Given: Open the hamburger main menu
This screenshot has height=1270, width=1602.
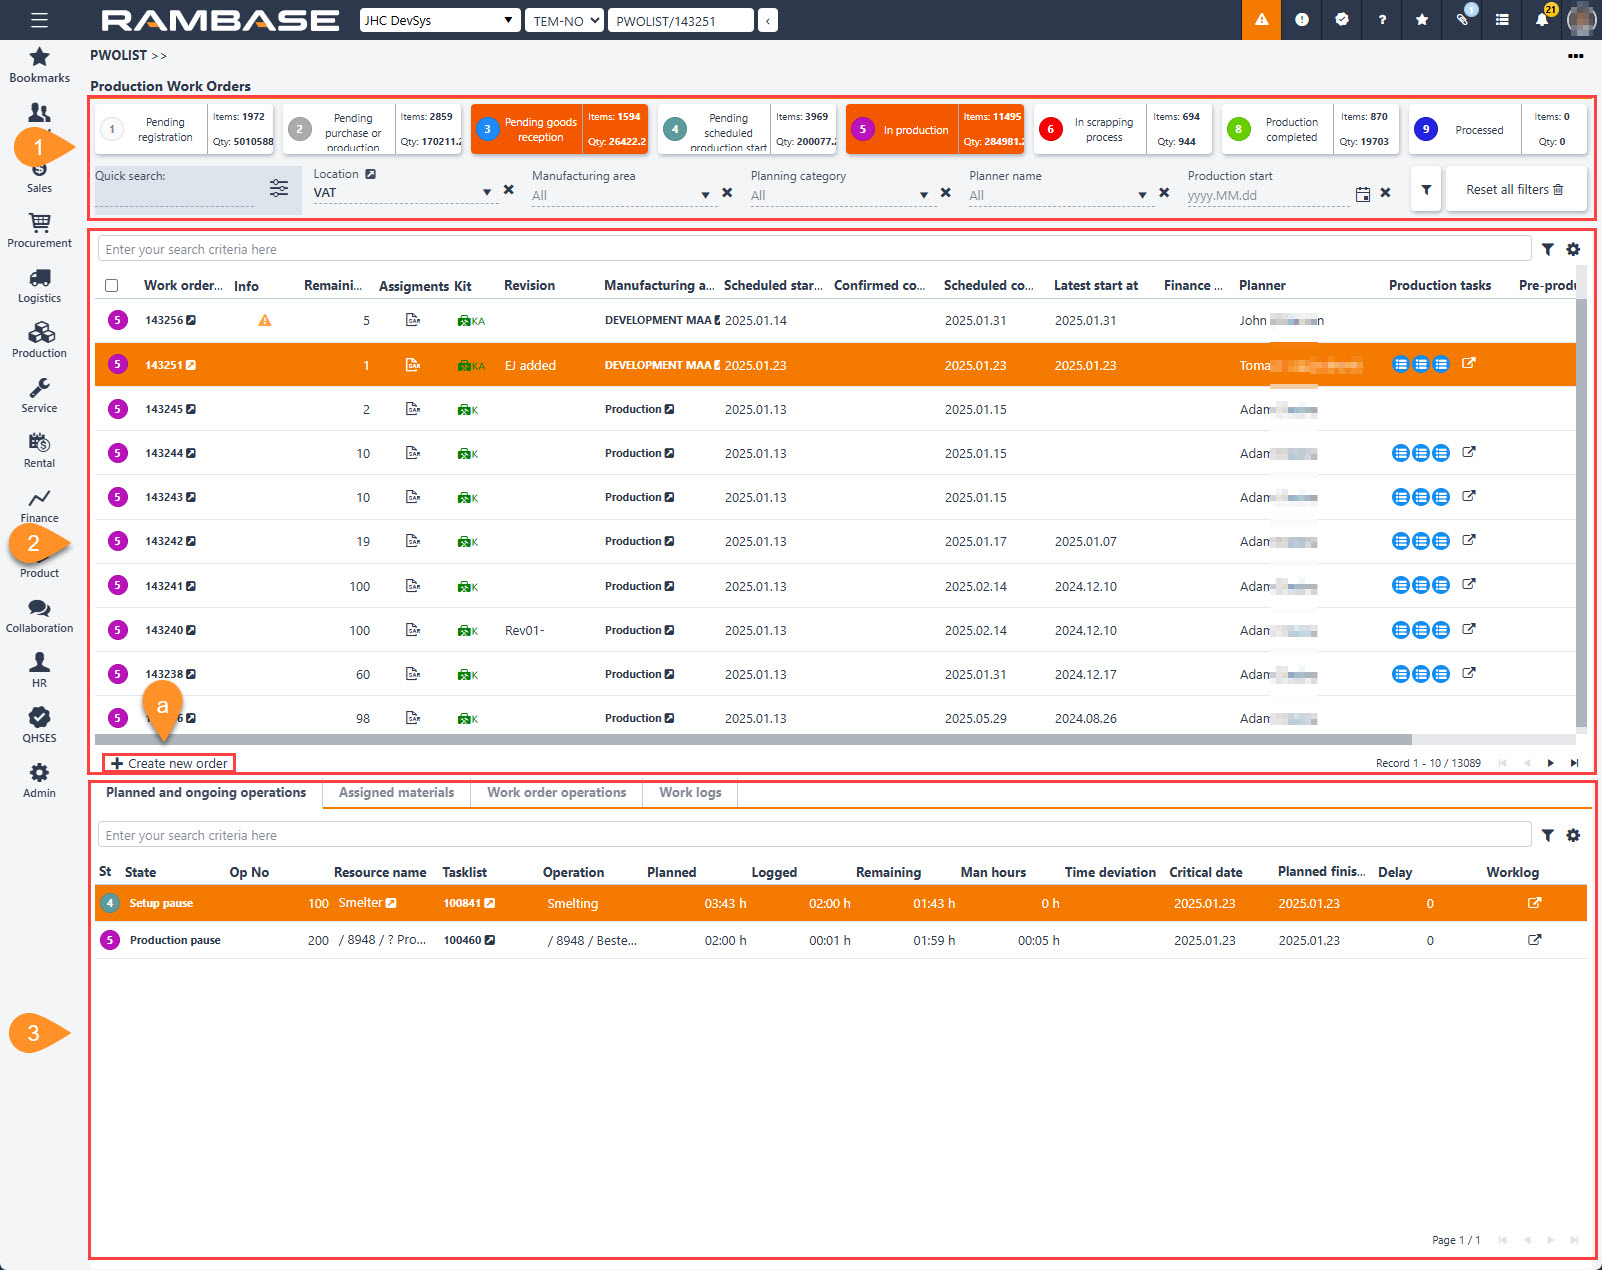Looking at the screenshot, I should tap(39, 20).
